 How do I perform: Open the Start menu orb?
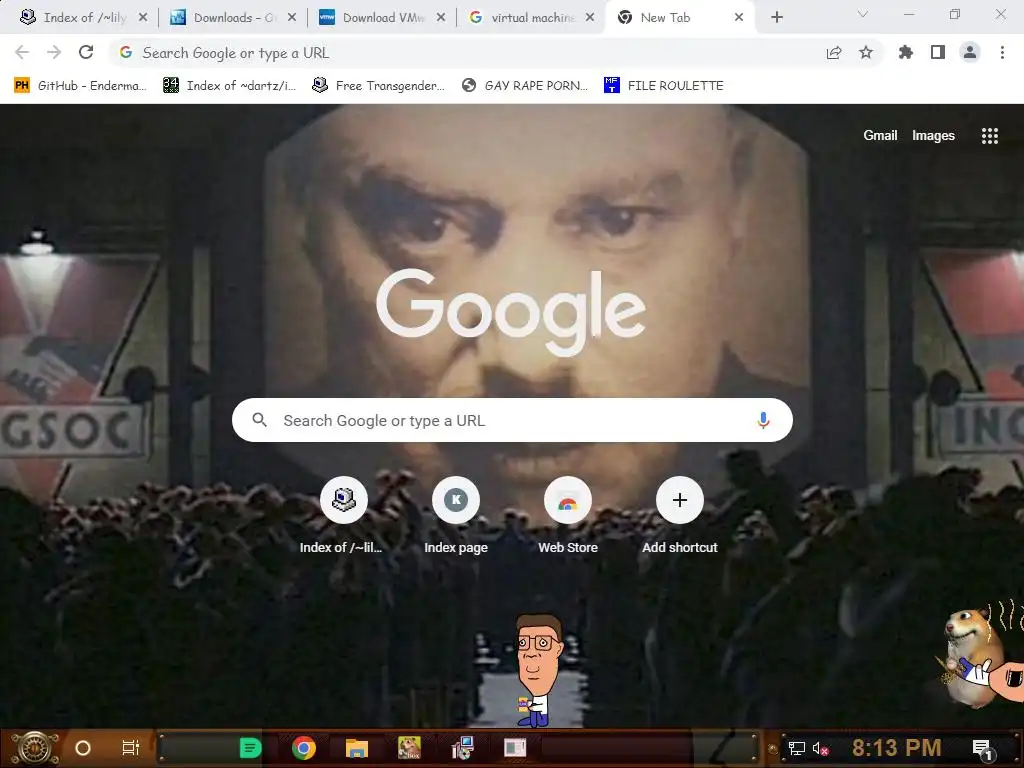[35, 748]
